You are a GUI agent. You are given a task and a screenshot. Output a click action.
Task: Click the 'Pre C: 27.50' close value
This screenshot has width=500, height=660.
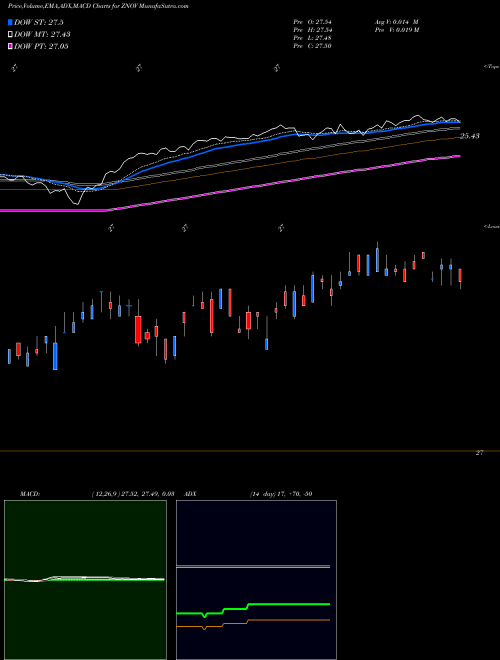coord(312,46)
